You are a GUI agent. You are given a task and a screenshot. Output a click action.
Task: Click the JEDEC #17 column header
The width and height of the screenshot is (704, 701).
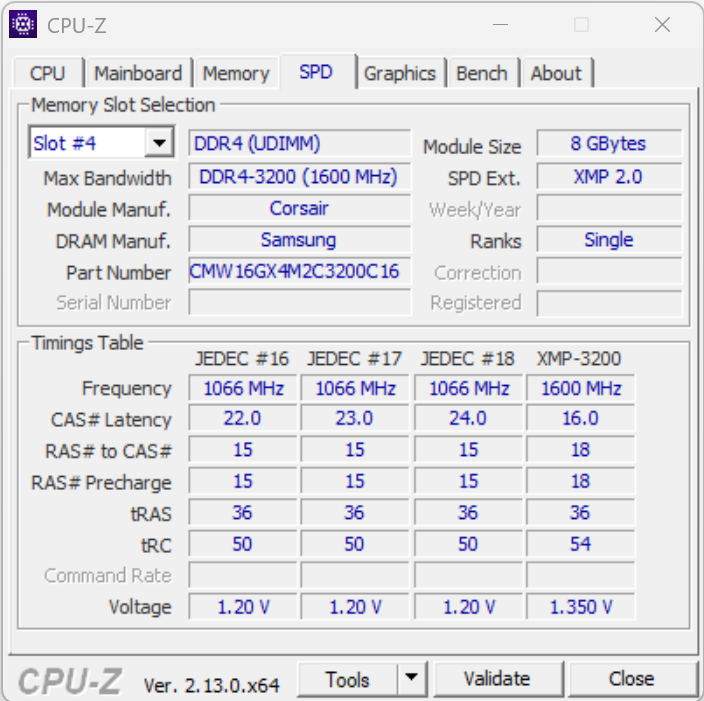coord(354,359)
